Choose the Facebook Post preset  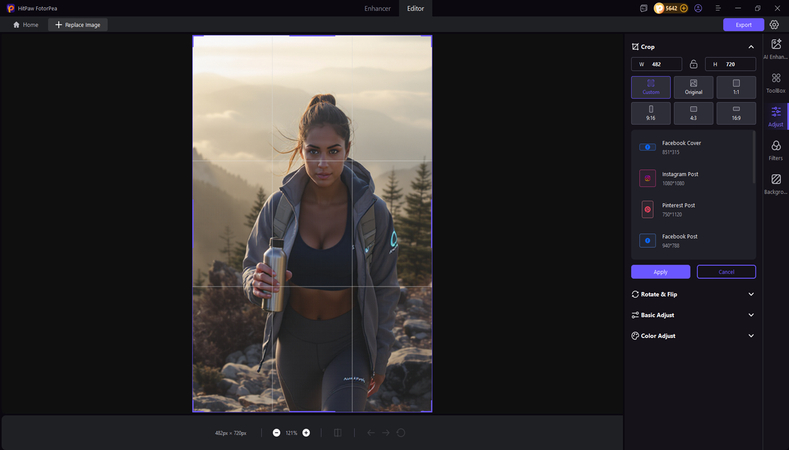692,241
